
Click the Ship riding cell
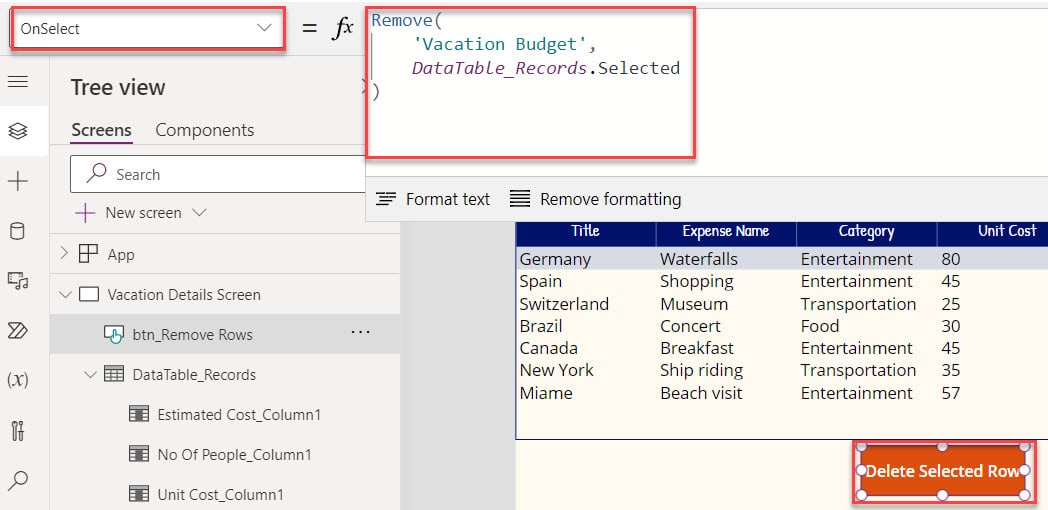(x=701, y=370)
